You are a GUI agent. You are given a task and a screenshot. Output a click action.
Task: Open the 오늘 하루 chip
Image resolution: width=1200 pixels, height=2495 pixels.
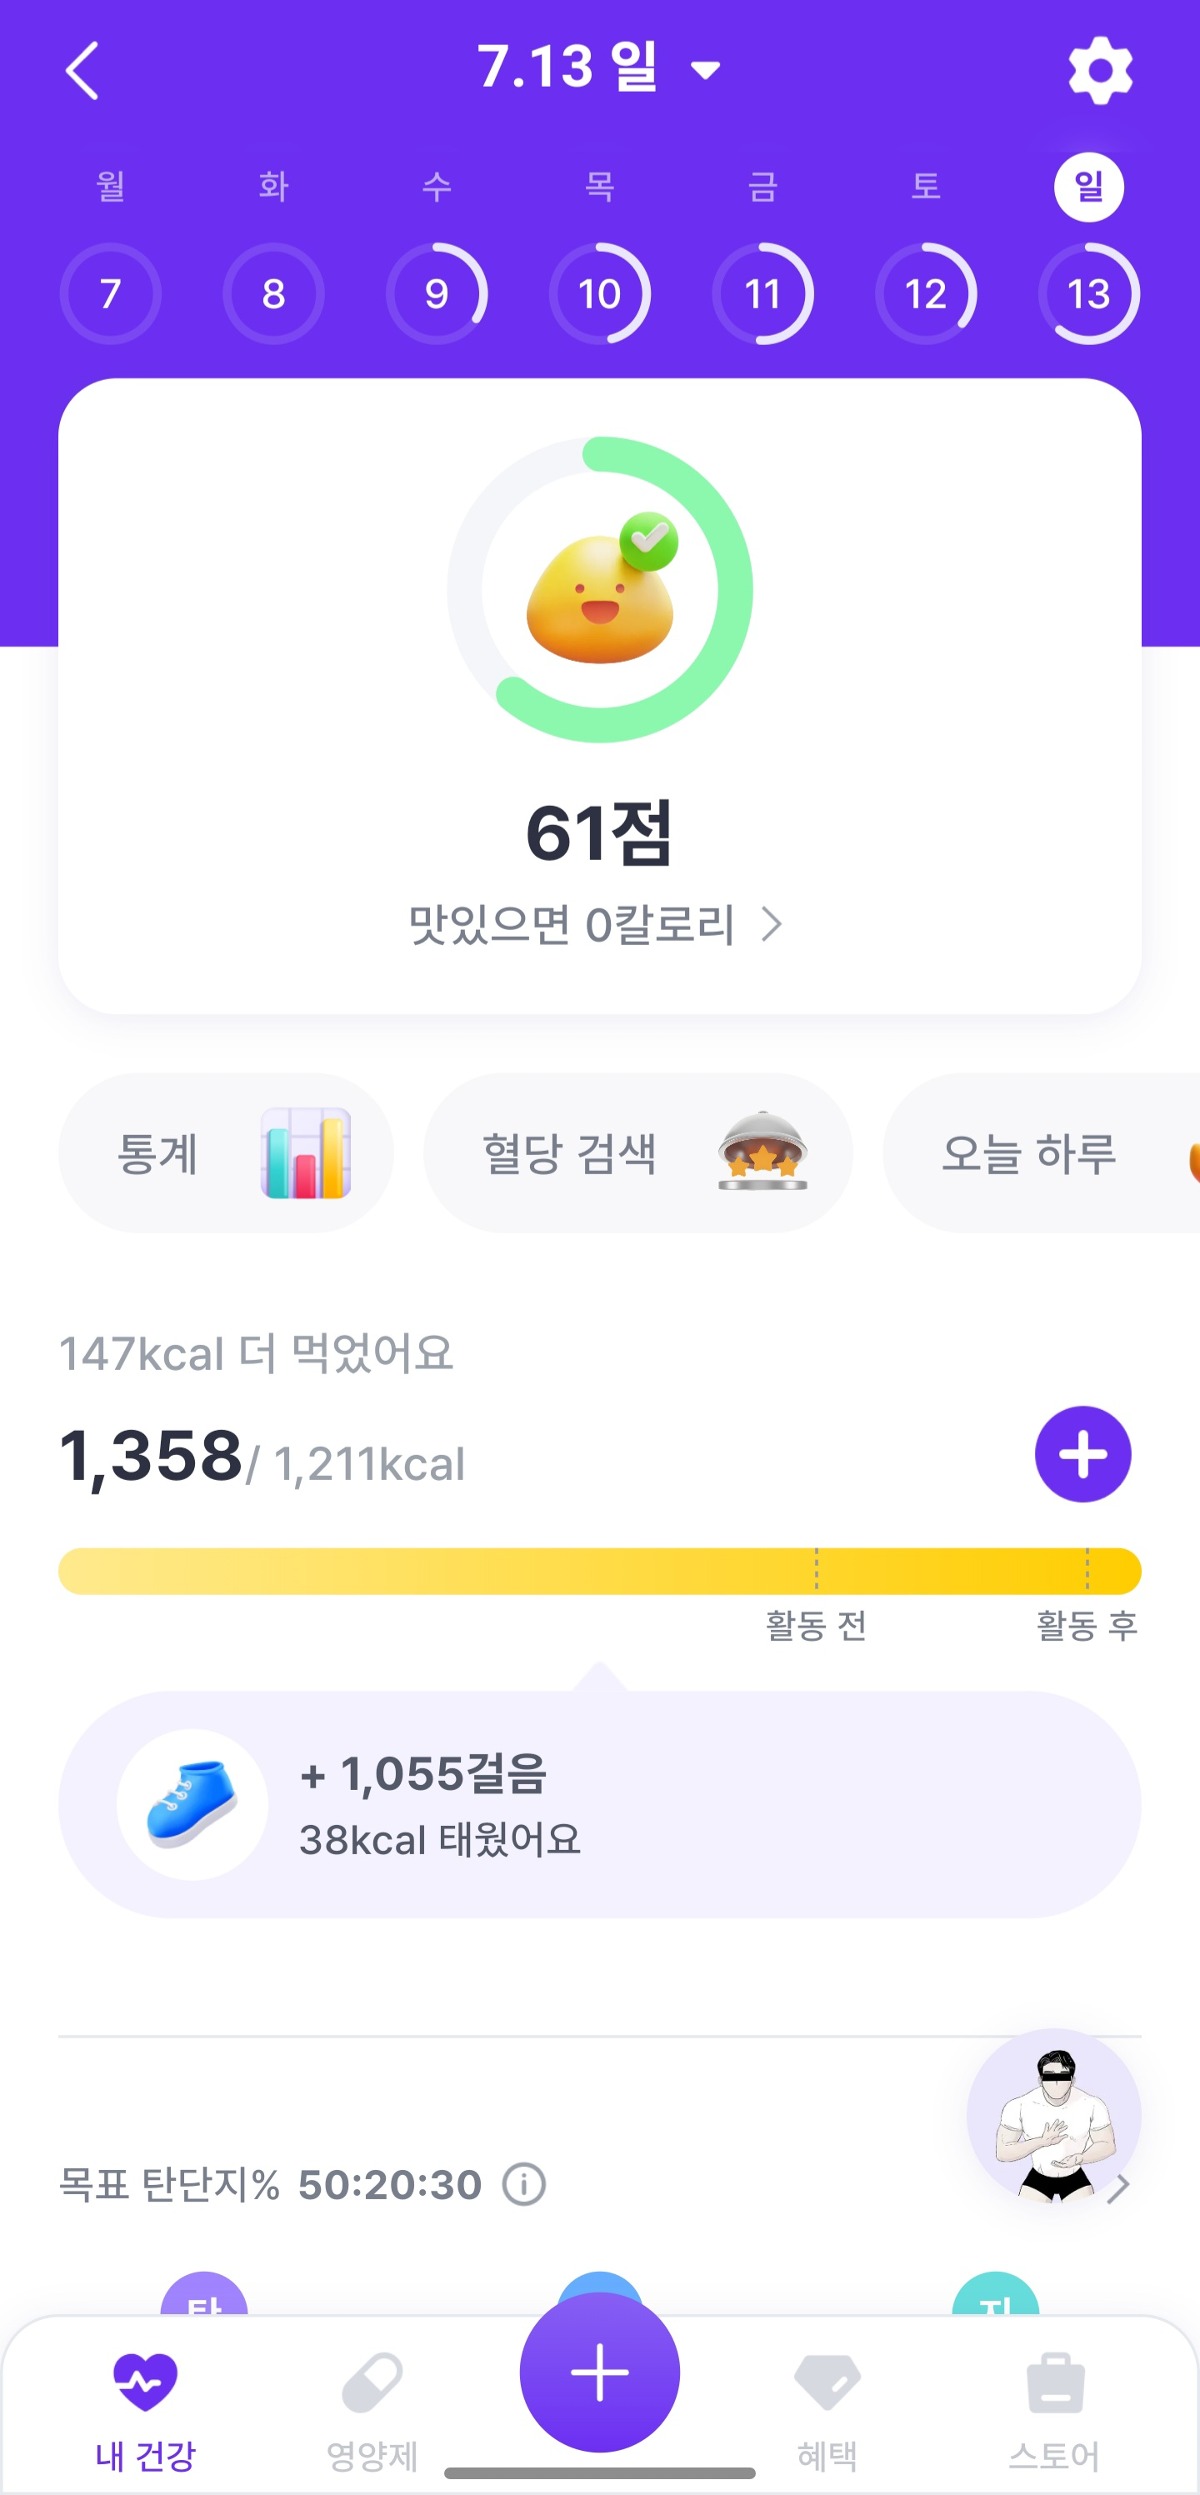(x=1040, y=1153)
